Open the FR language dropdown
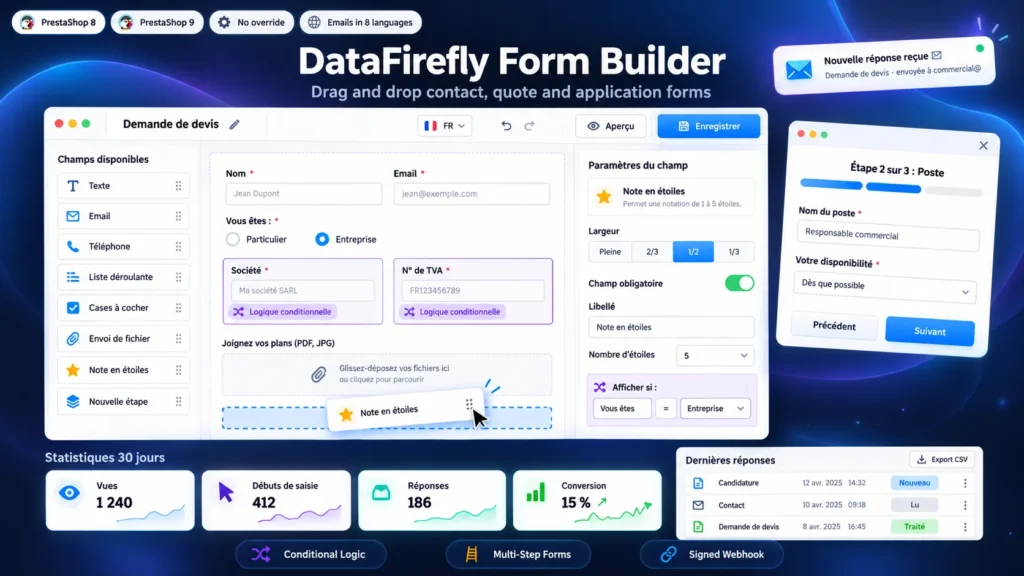Viewport: 1024px width, 576px height. tap(445, 125)
